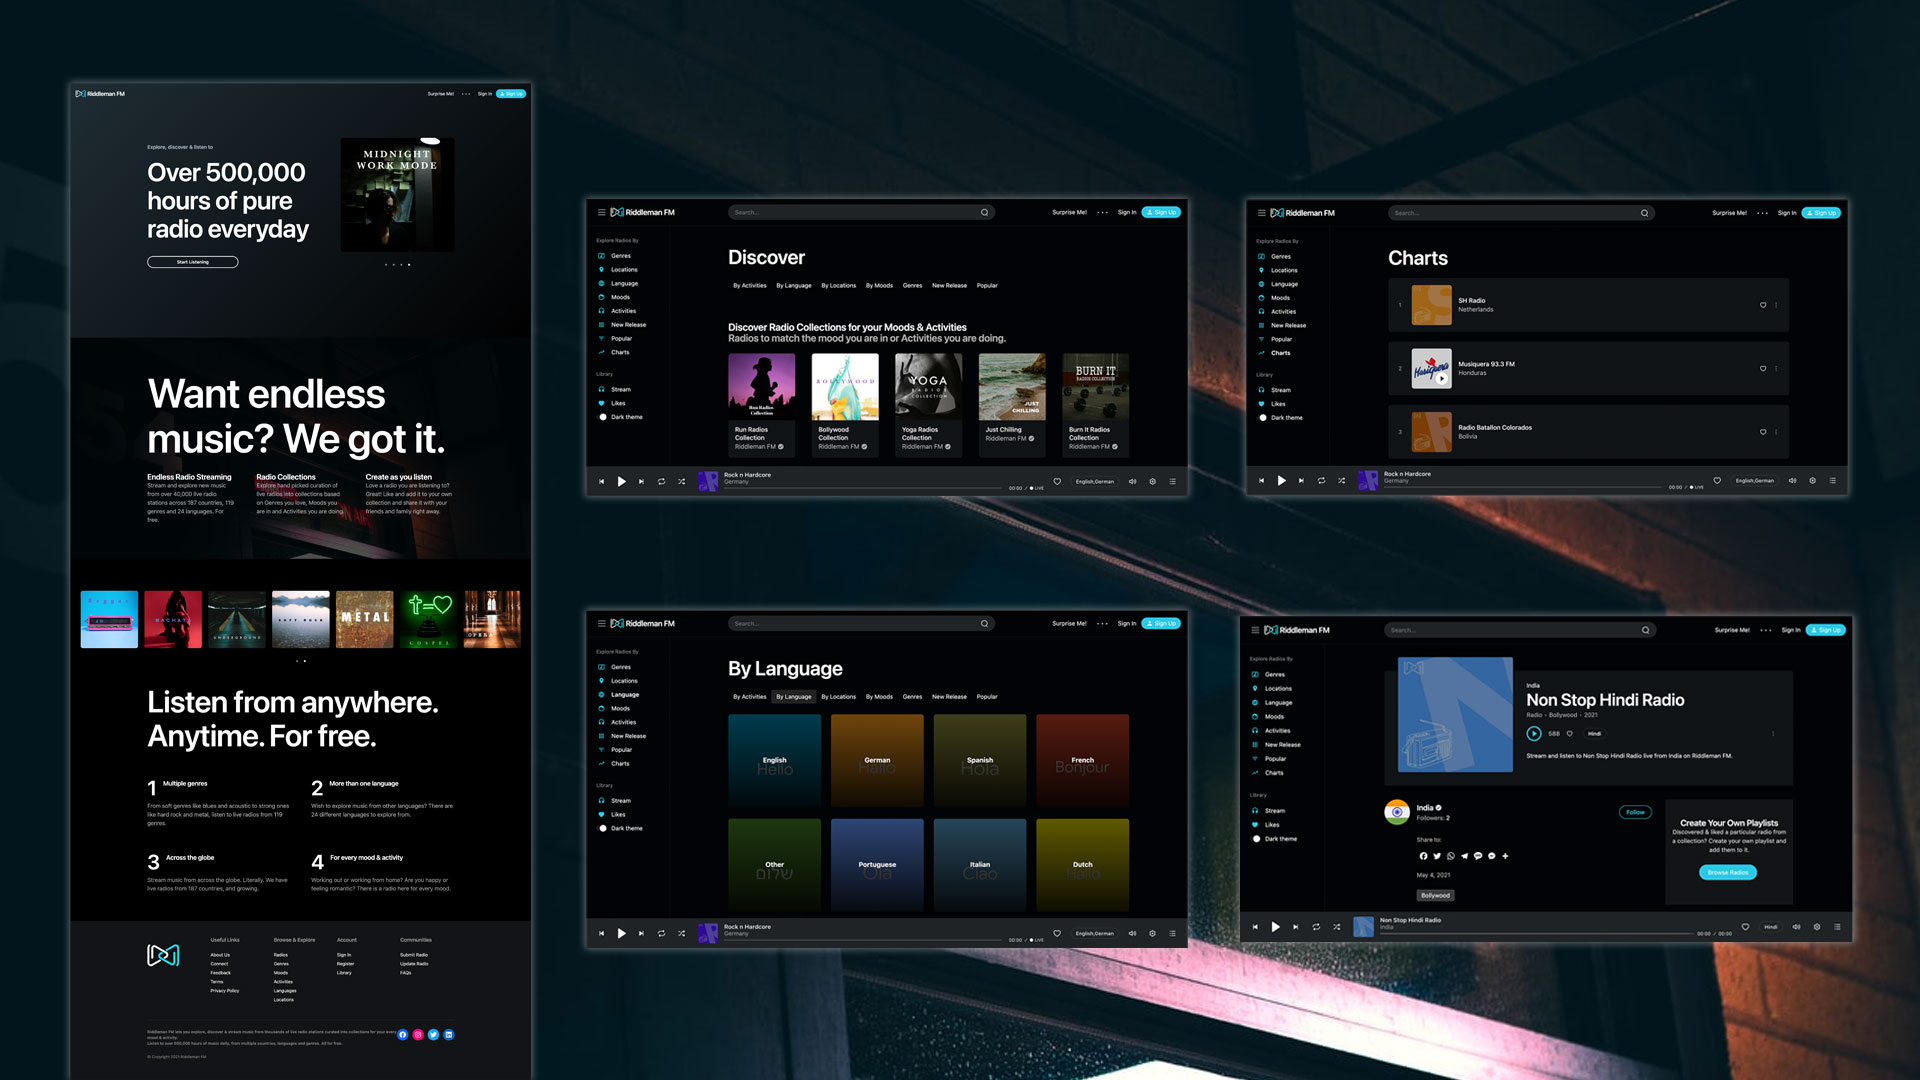The width and height of the screenshot is (1920, 1080).
Task: Open more options for Musiquera 93.3 FM row
Action: tap(1776, 368)
